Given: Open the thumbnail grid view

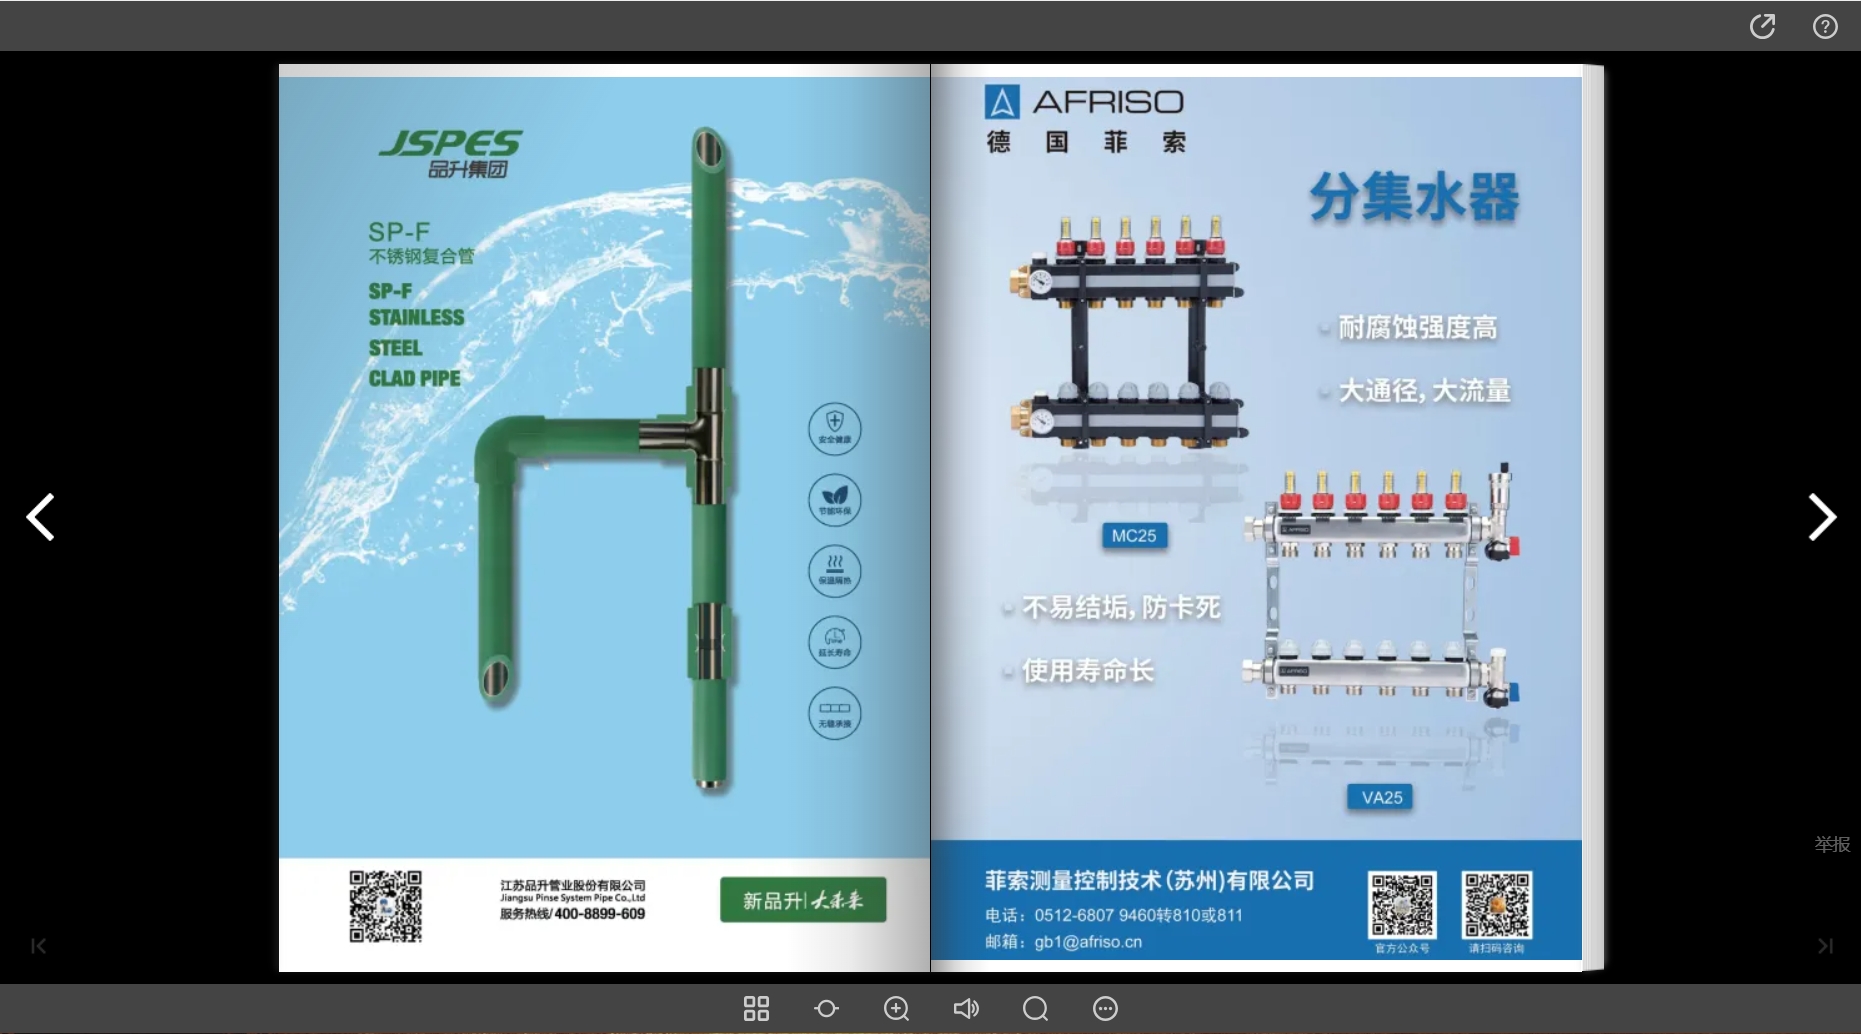Looking at the screenshot, I should coord(756,1008).
